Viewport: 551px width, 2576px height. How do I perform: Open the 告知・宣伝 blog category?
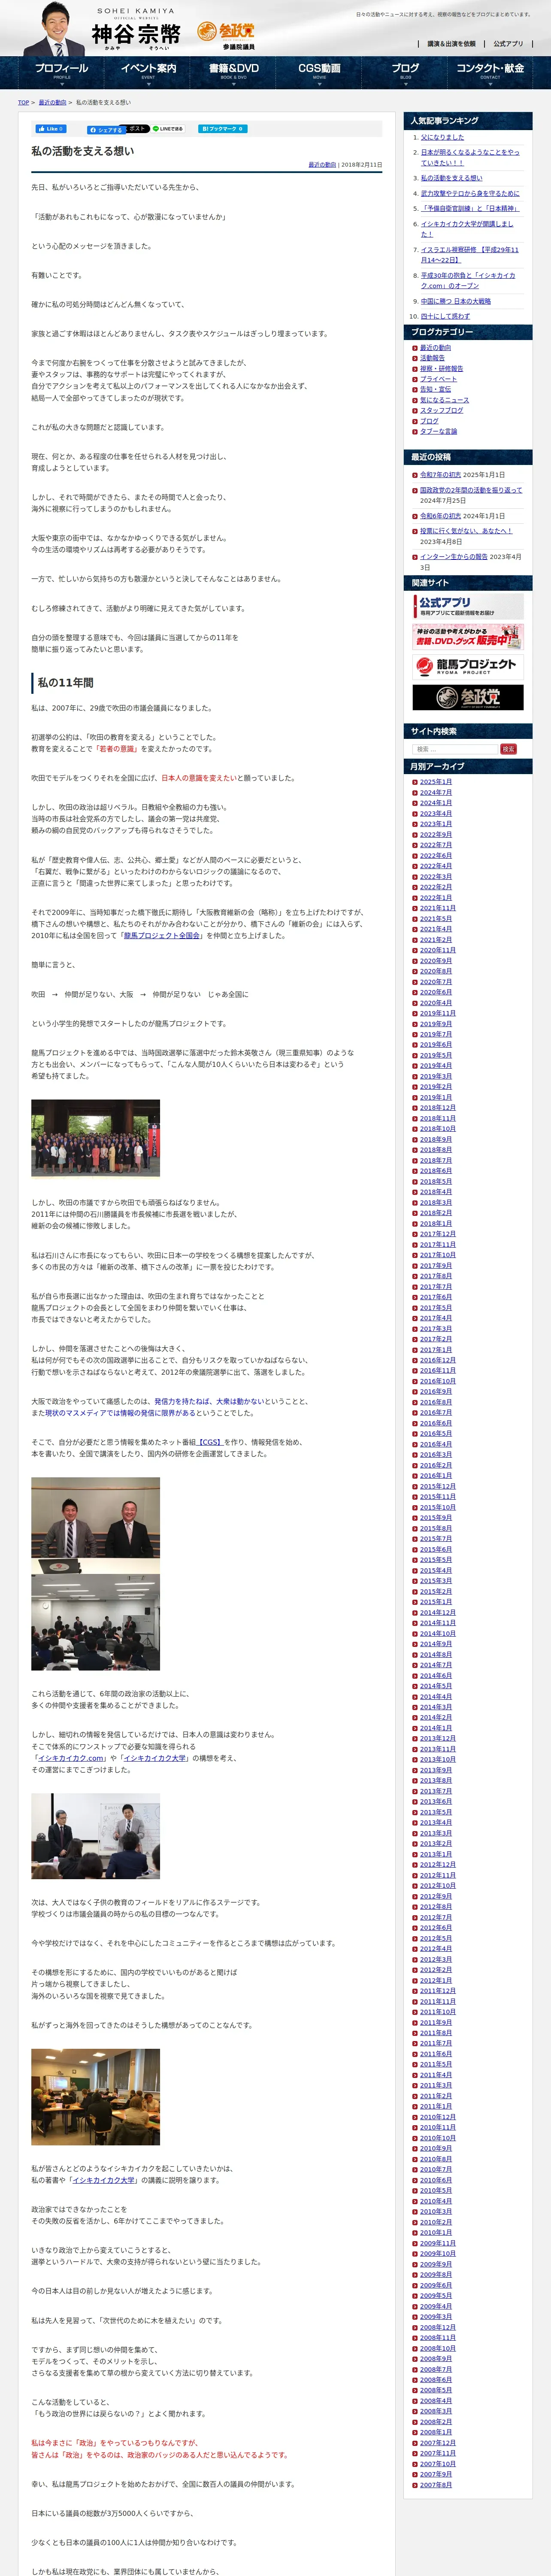pyautogui.click(x=435, y=390)
